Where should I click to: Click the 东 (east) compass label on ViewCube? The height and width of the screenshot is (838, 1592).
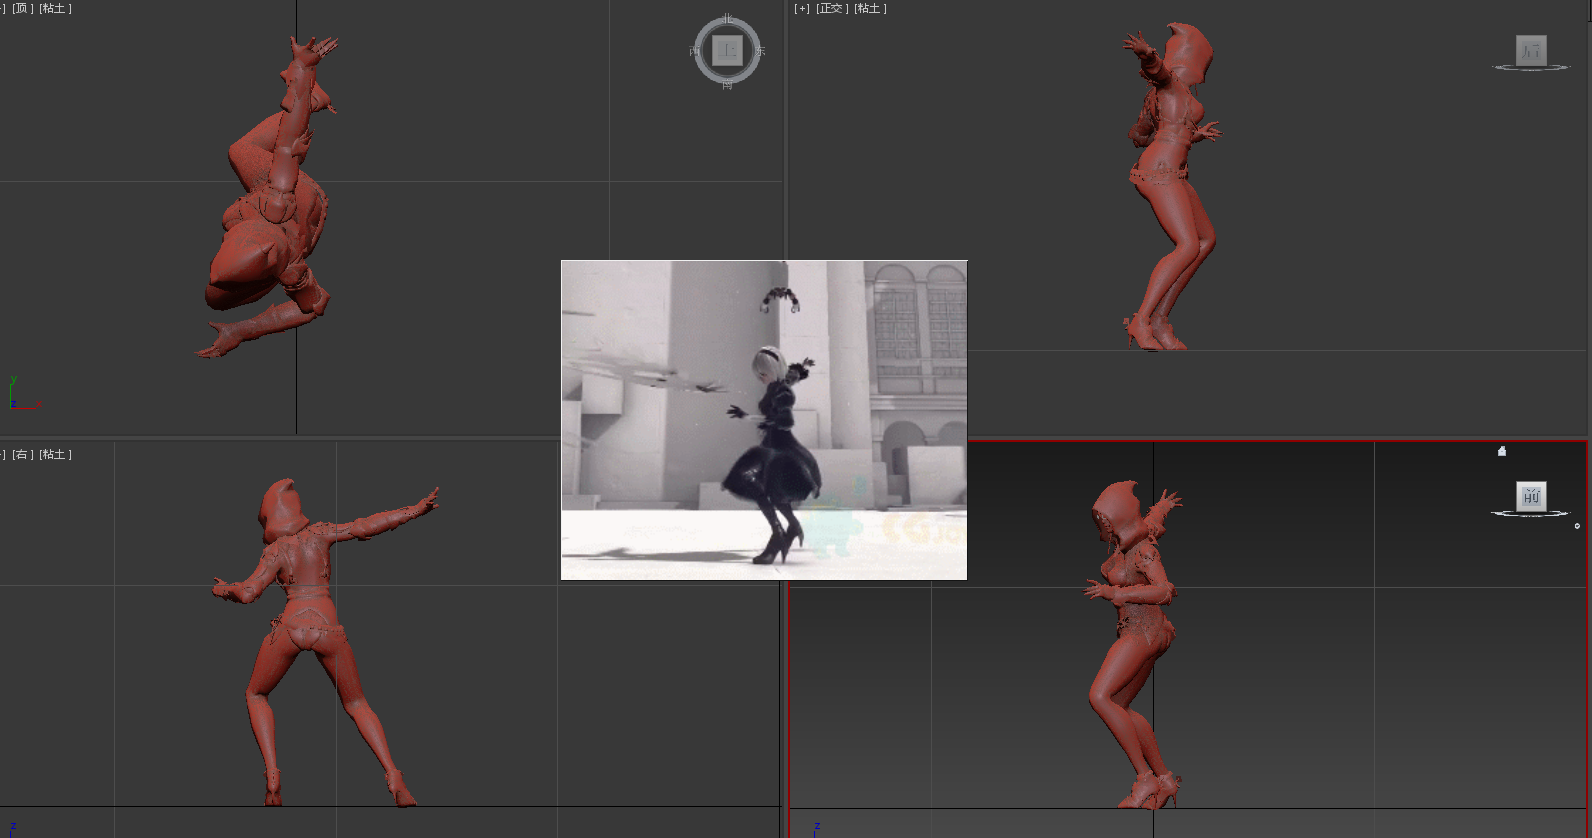click(761, 51)
